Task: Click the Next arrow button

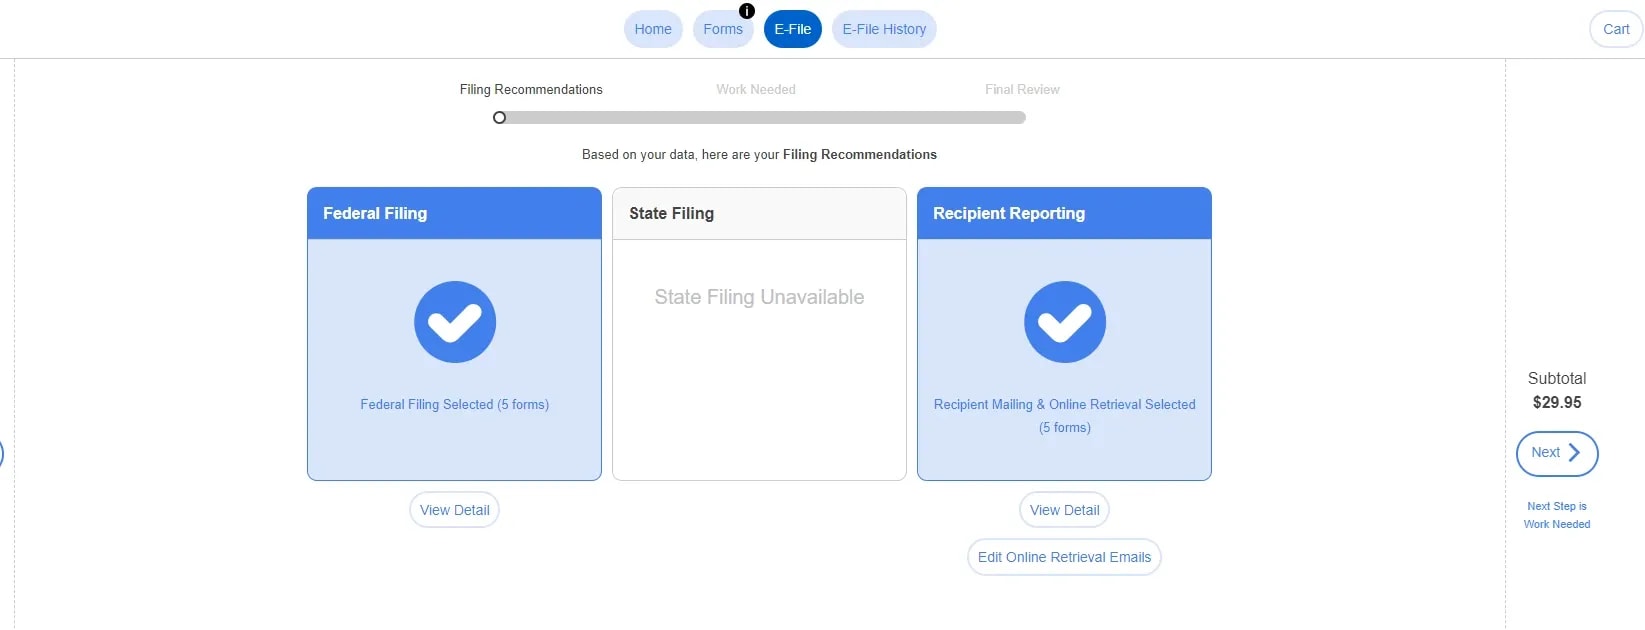Action: [x=1557, y=453]
